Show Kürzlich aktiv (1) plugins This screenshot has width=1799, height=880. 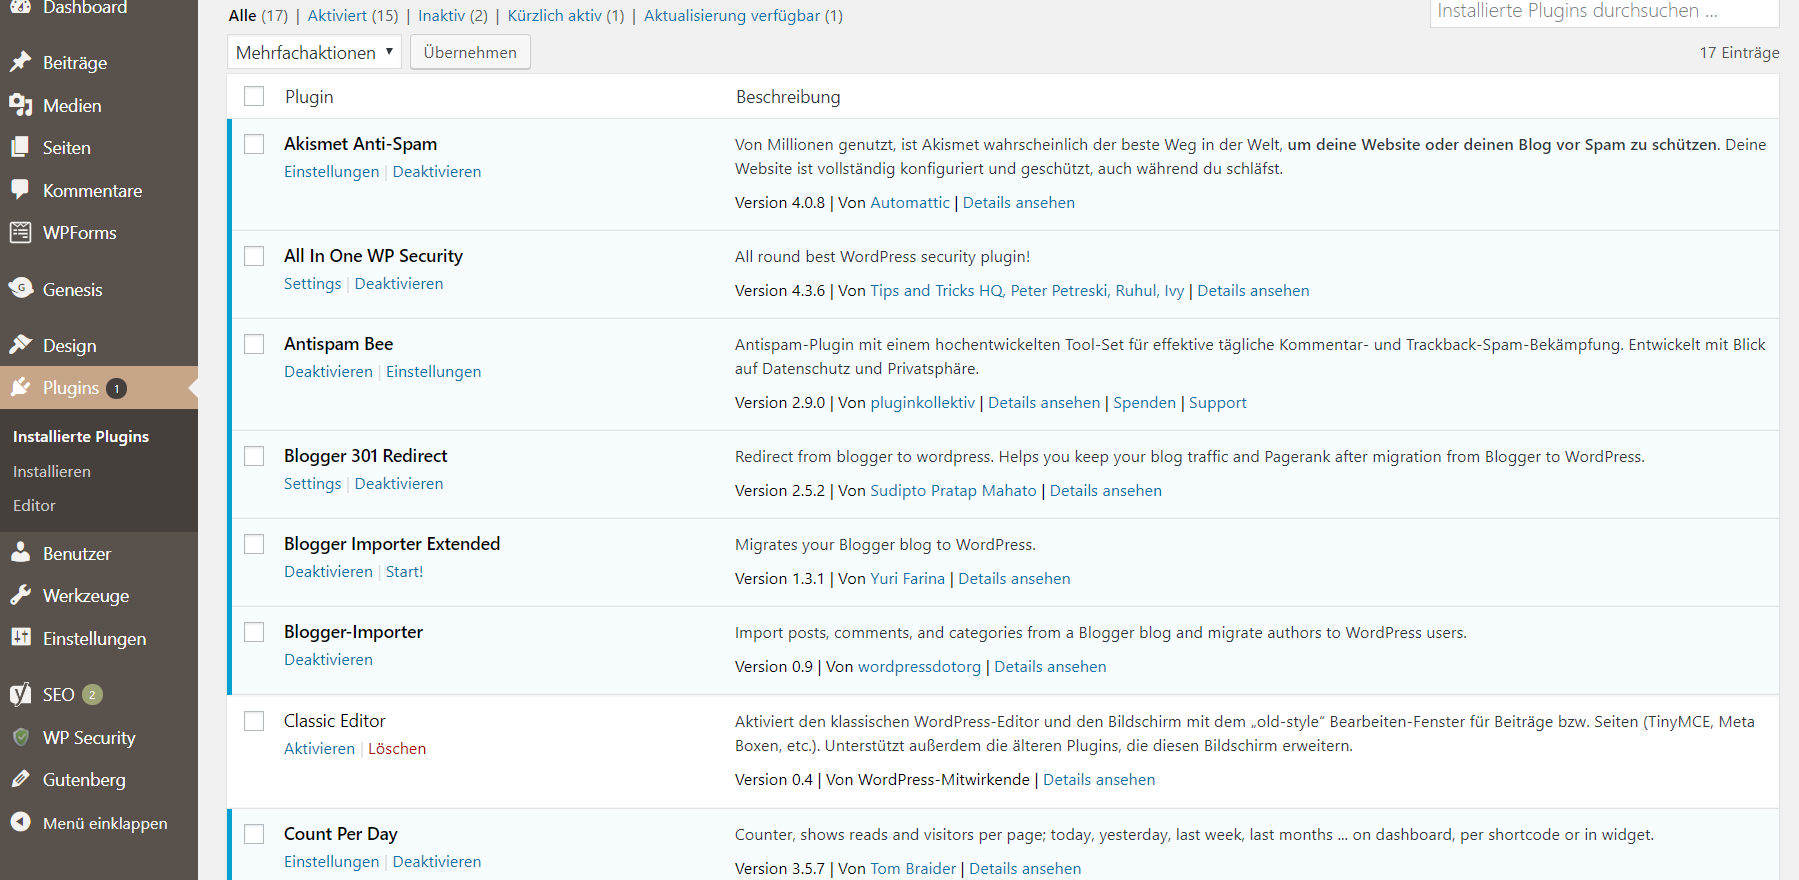tap(566, 15)
